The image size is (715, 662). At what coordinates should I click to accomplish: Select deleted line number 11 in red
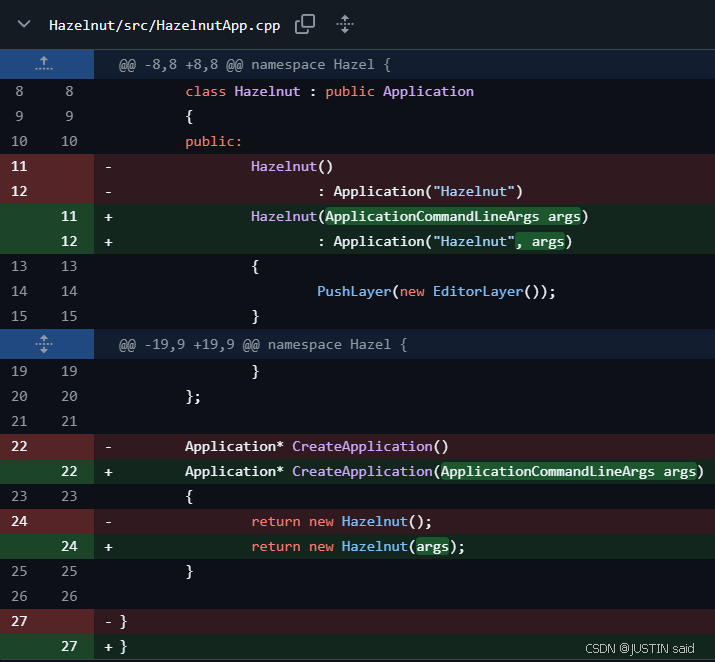click(20, 166)
